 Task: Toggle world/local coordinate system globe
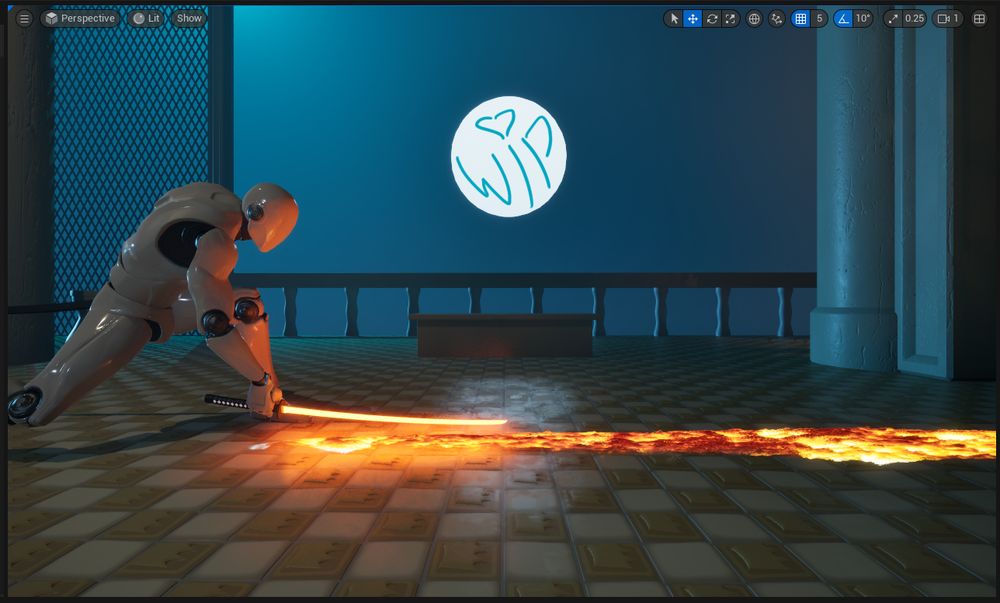point(754,18)
